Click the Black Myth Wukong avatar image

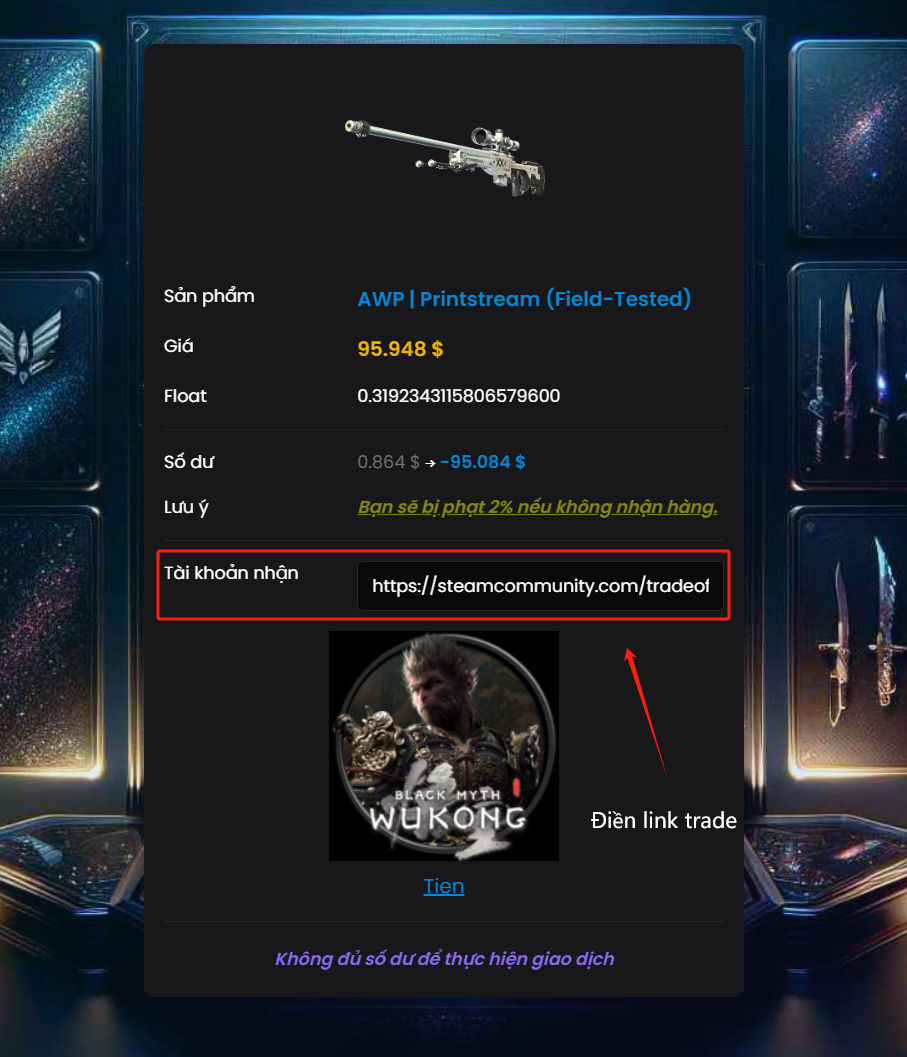444,746
